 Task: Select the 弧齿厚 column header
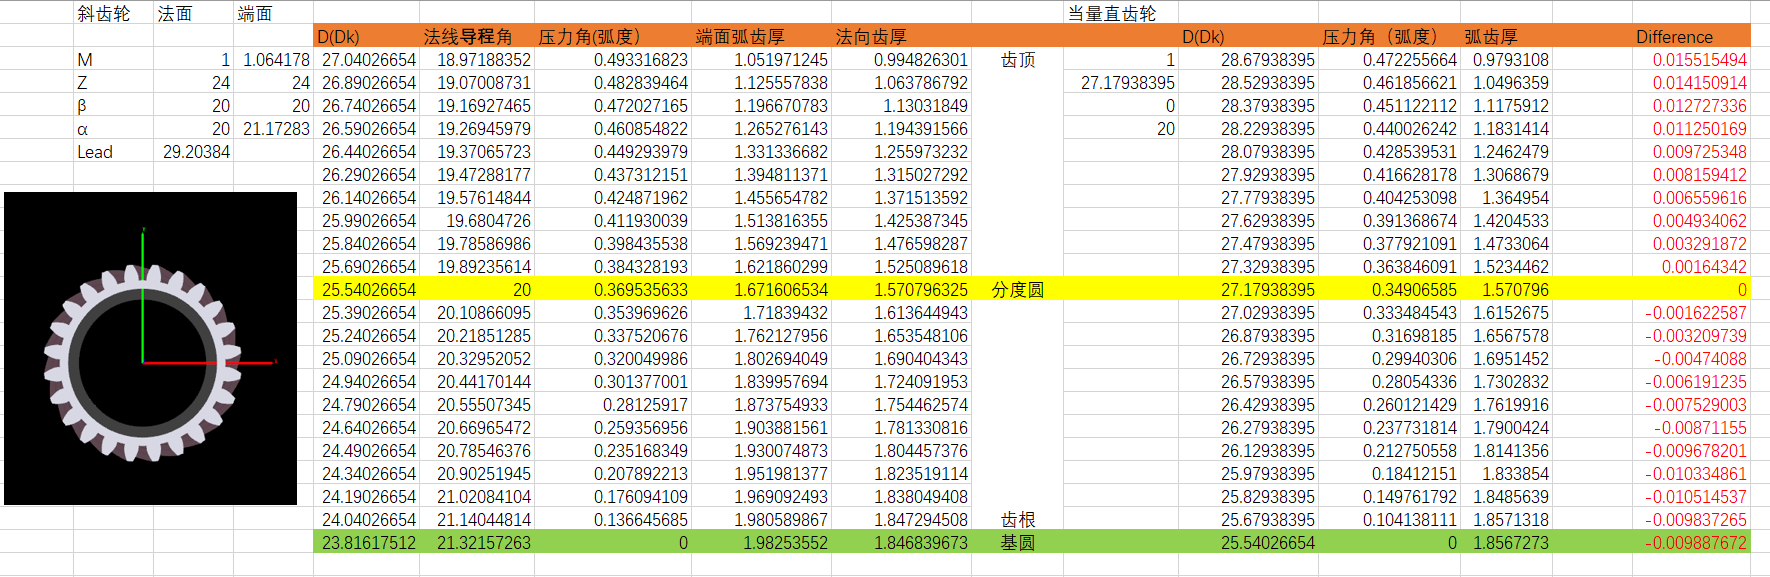point(1491,36)
